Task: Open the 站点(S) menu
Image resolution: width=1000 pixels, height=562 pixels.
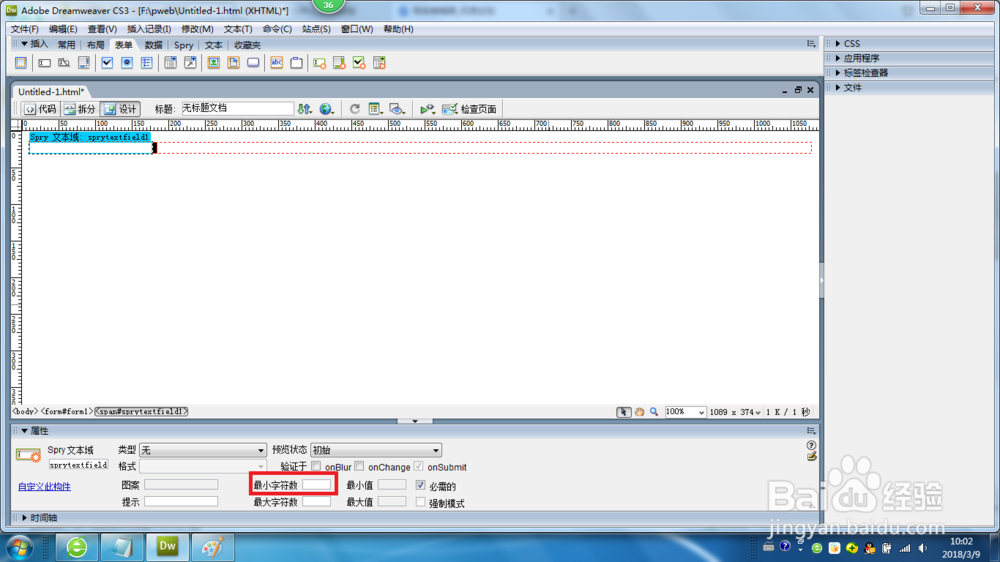Action: (316, 29)
